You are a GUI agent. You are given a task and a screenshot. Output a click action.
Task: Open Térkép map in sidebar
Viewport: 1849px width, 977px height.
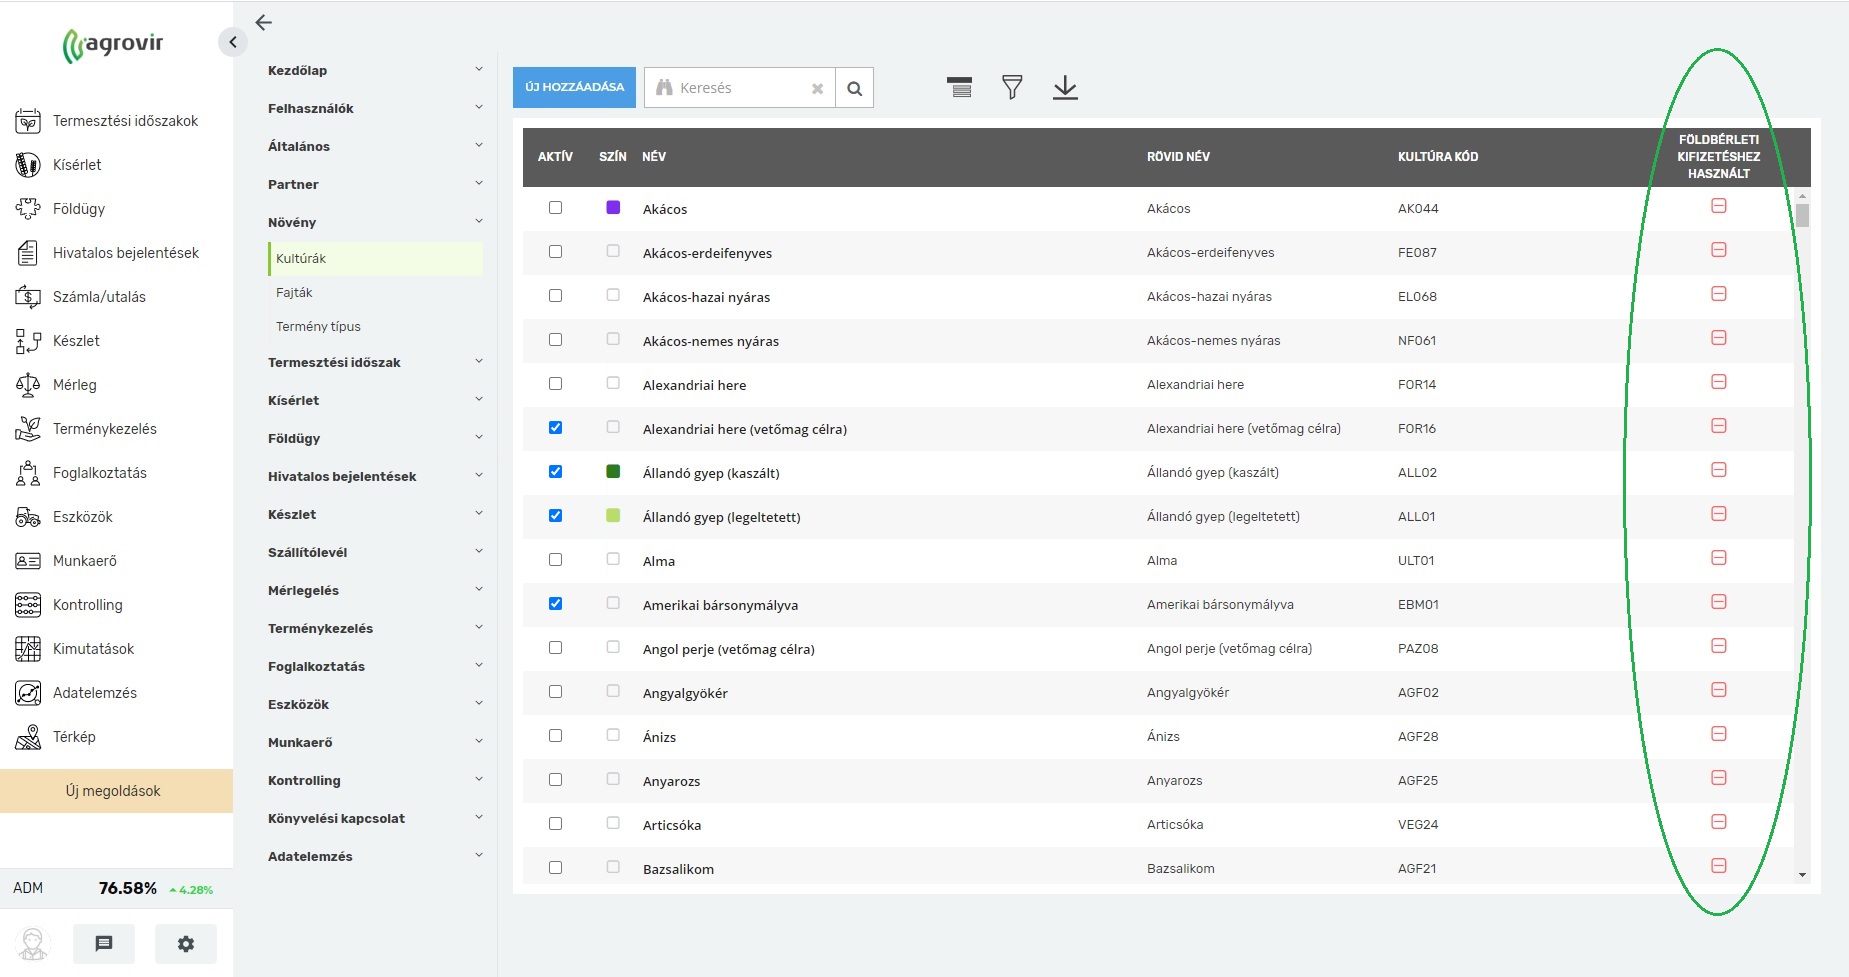tap(74, 737)
